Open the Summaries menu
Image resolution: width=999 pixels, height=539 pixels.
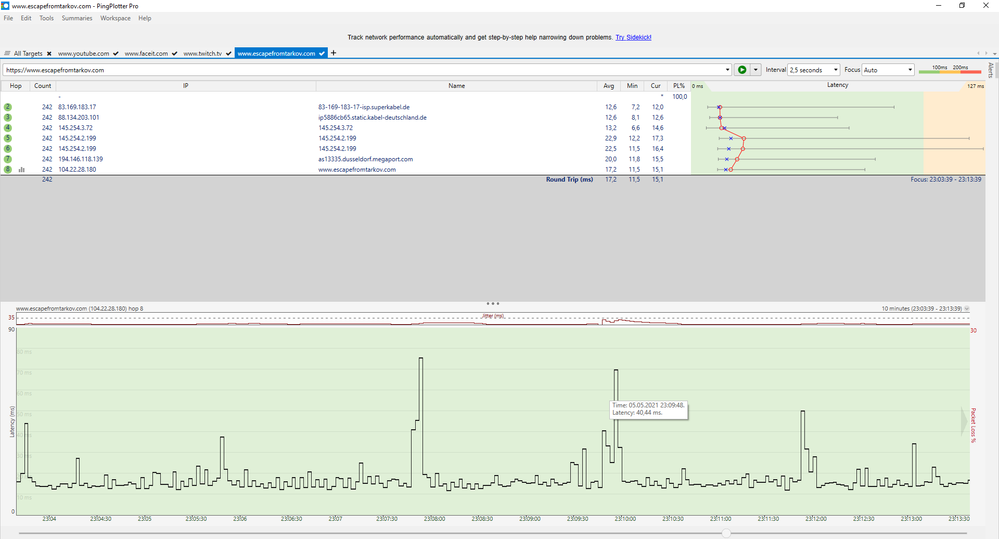click(77, 18)
